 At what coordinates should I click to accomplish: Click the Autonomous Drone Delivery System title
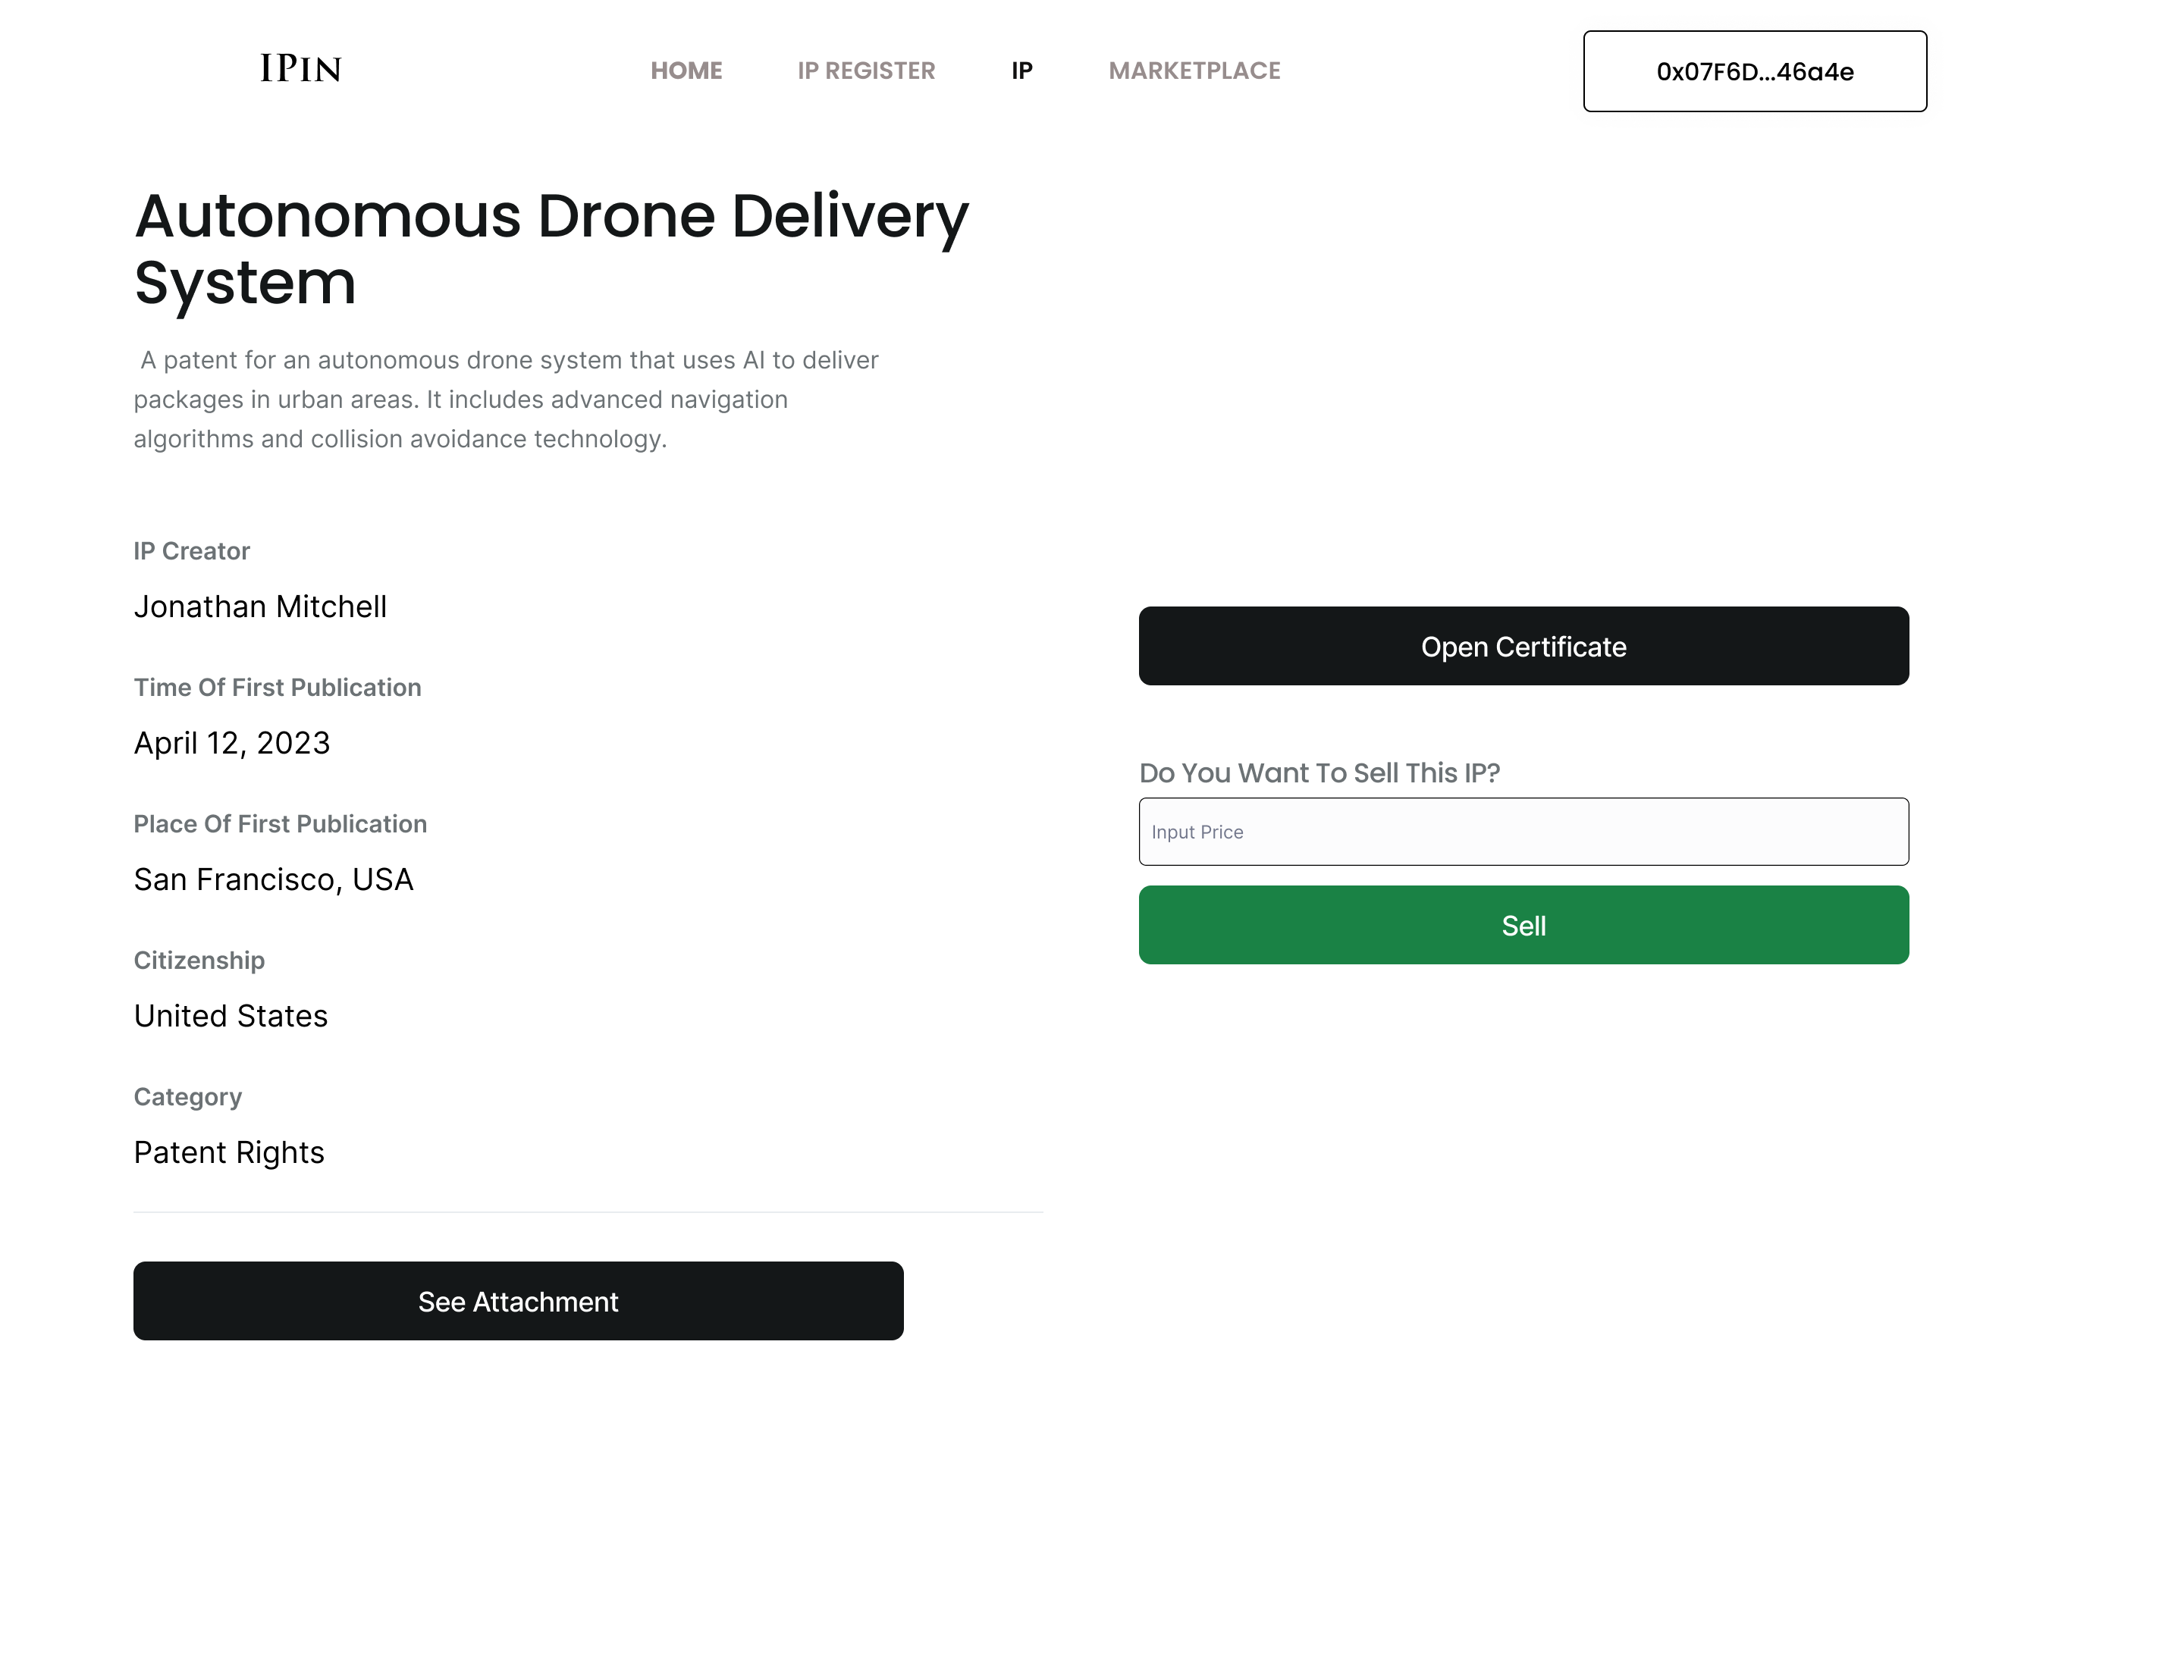coord(551,249)
